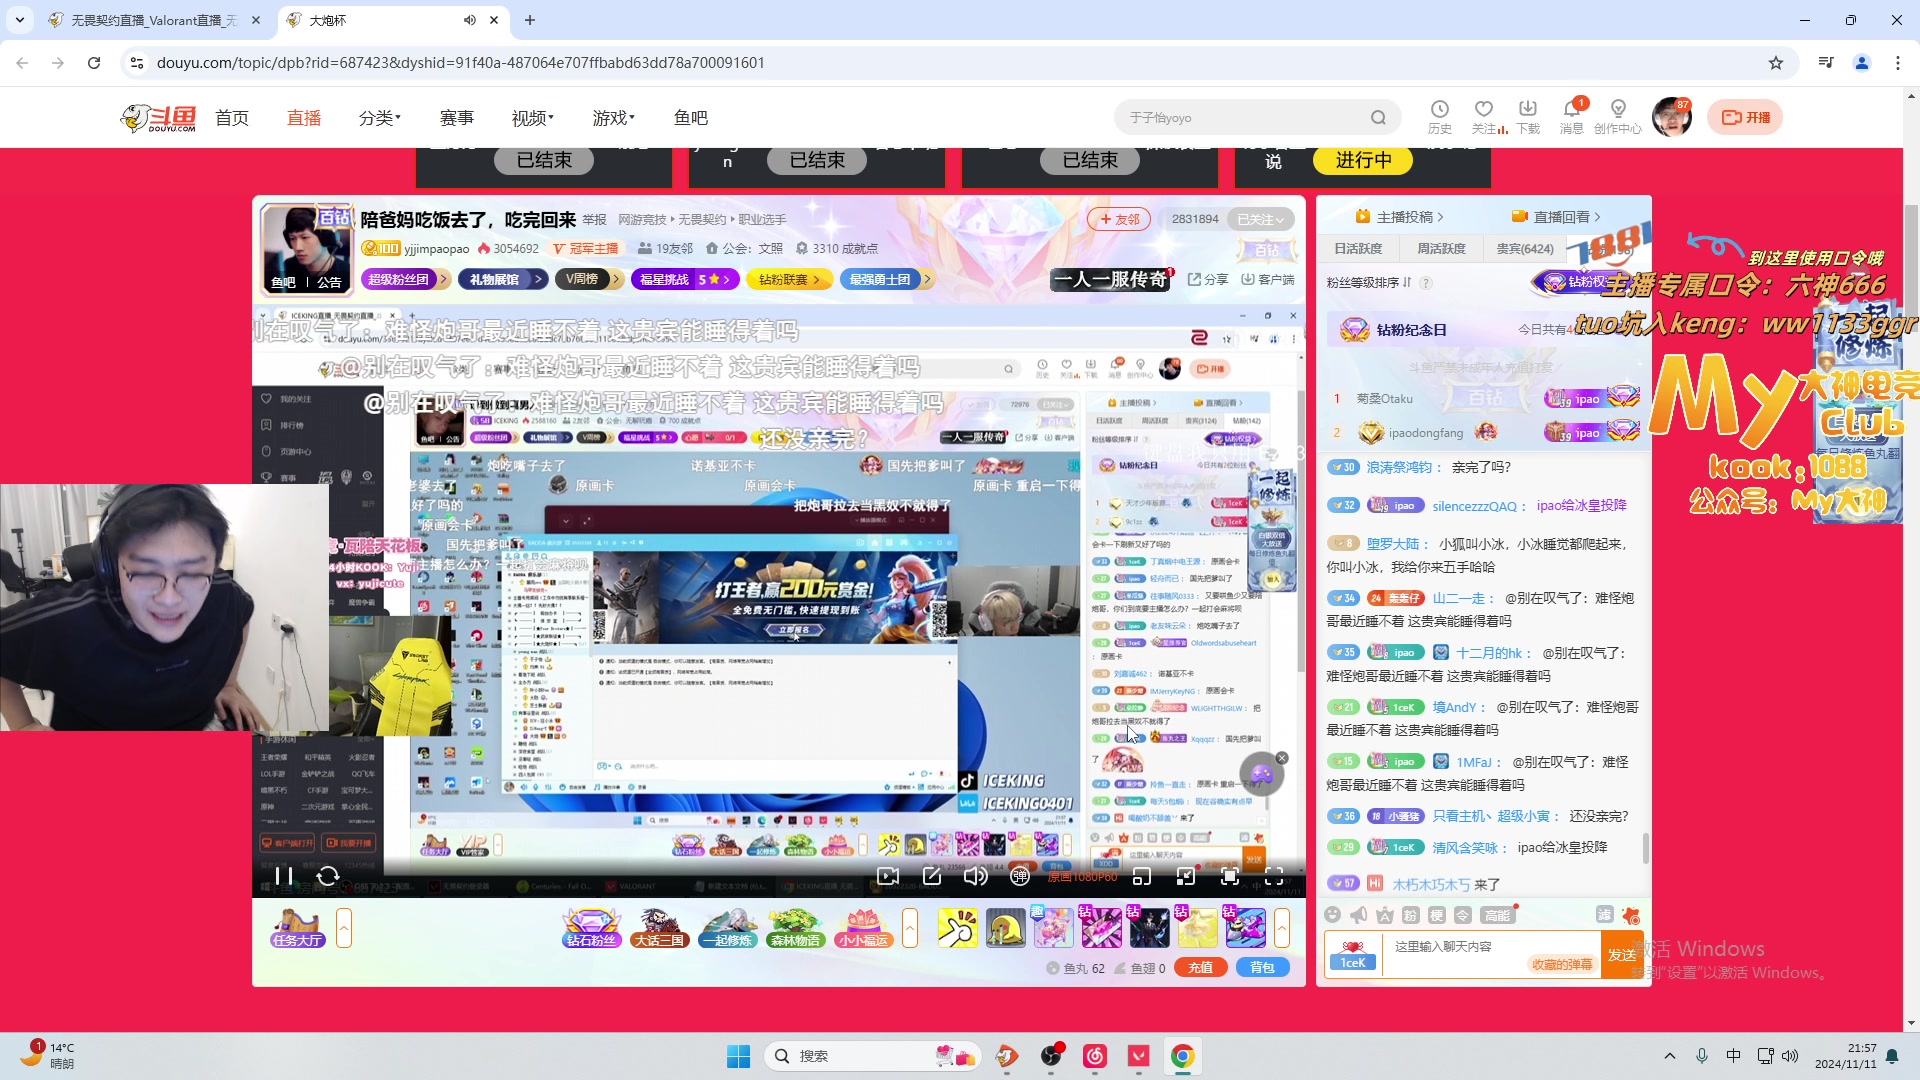Viewport: 1920px width, 1080px height.
Task: Click the megaphone broadcast icon in chat toolbar
Action: pos(1358,915)
